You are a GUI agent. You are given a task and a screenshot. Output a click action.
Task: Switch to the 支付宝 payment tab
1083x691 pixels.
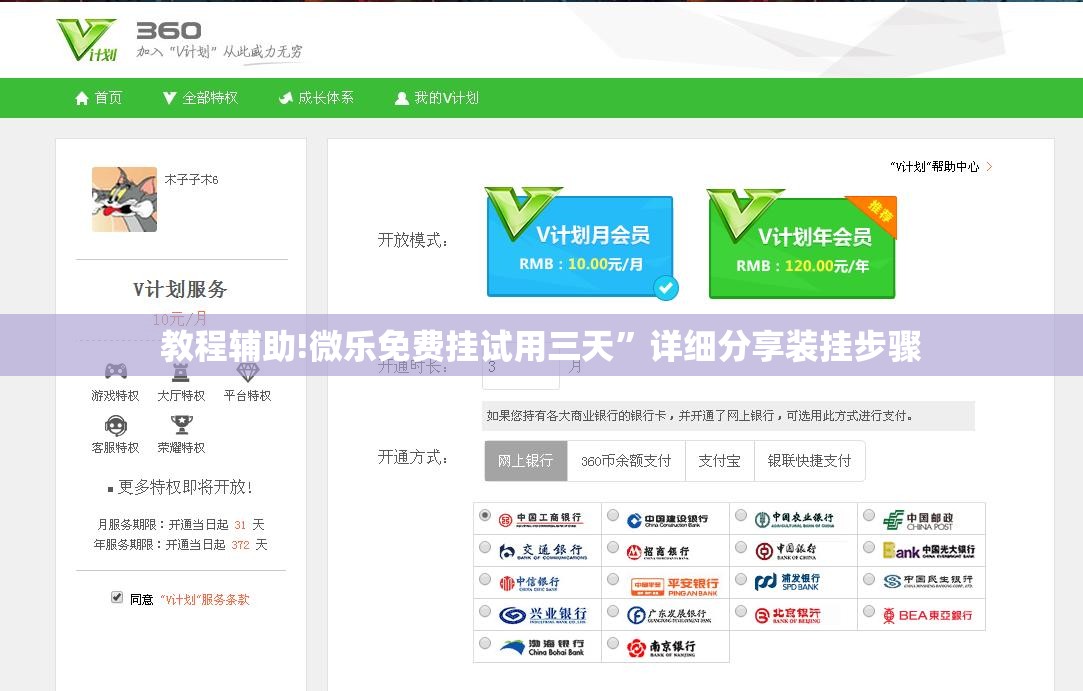pos(719,461)
